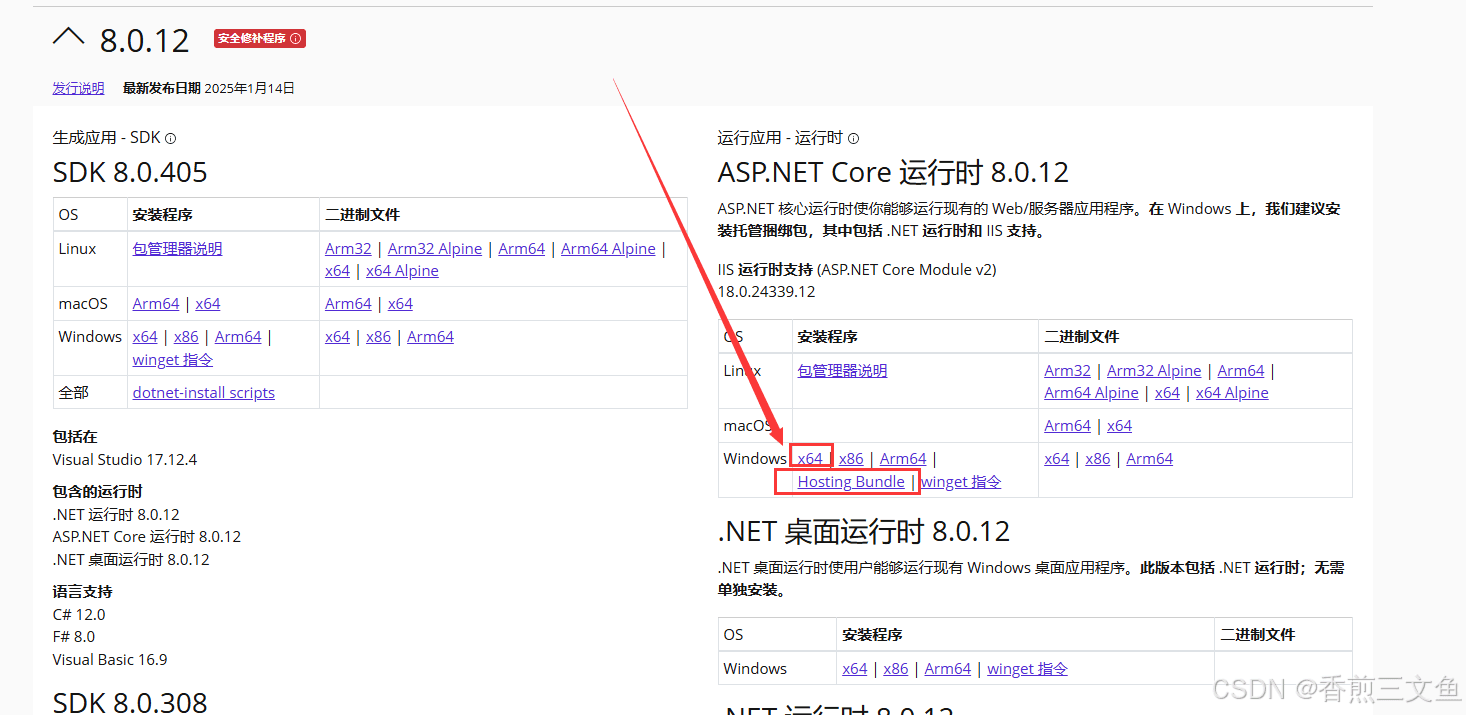Open the 发行说明 release notes link
Viewport: 1466px width, 715px height.
click(x=78, y=88)
